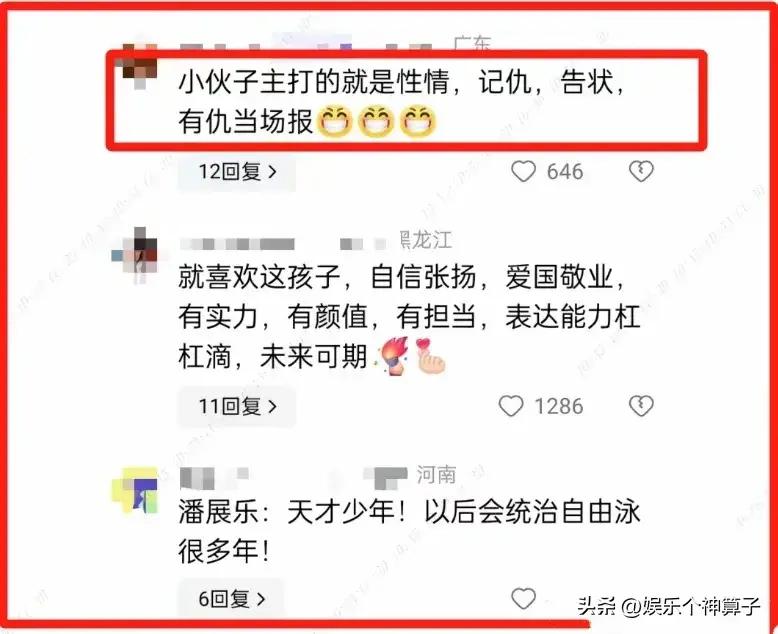Image resolution: width=778 pixels, height=634 pixels.
Task: Click the 1286 like count
Action: pyautogui.click(x=559, y=406)
